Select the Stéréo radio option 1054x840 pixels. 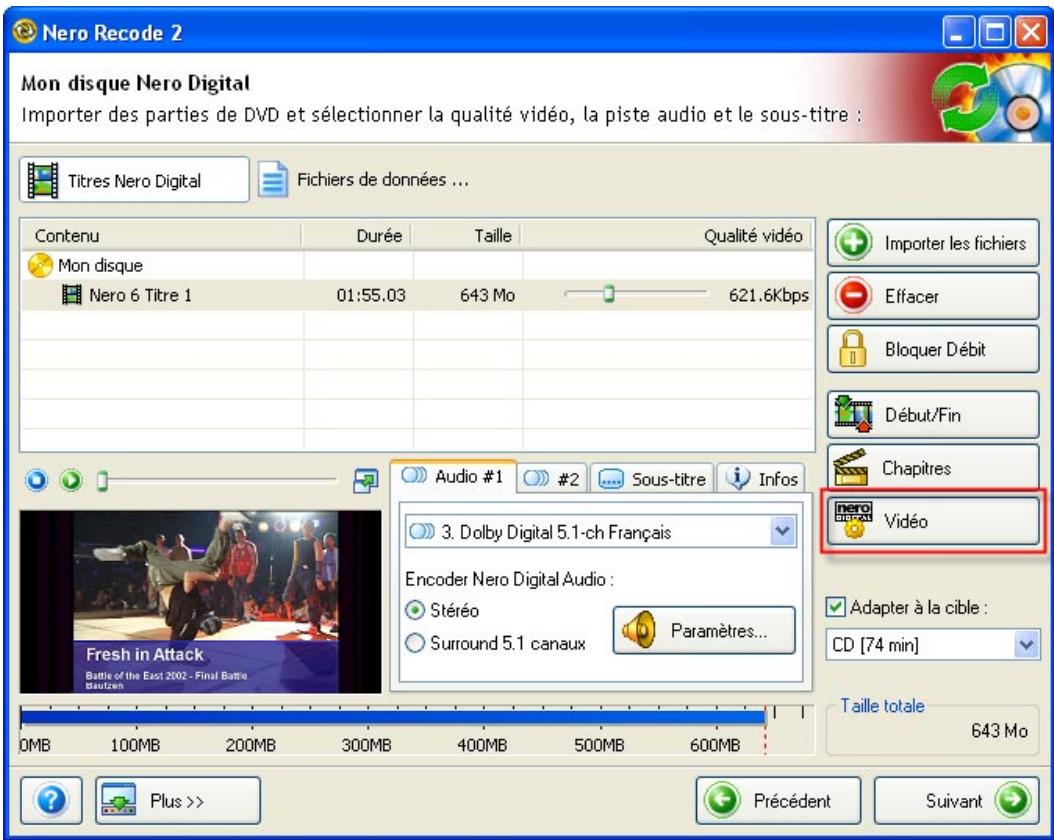tap(415, 610)
